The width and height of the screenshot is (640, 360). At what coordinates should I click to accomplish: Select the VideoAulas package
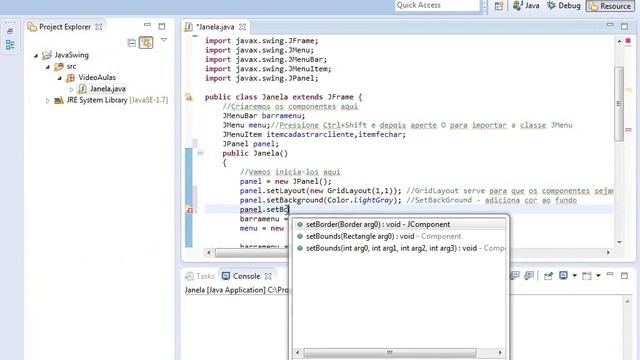pos(91,77)
